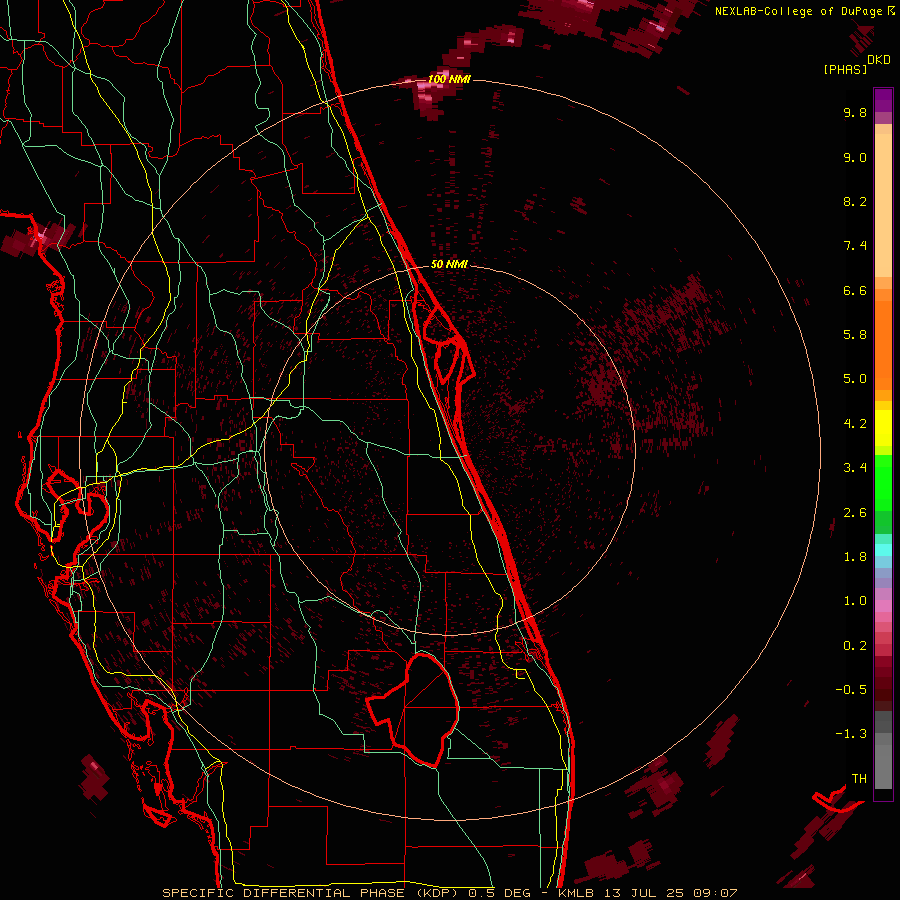
Task: Select the bright yellow color bar segment
Action: [x=883, y=428]
